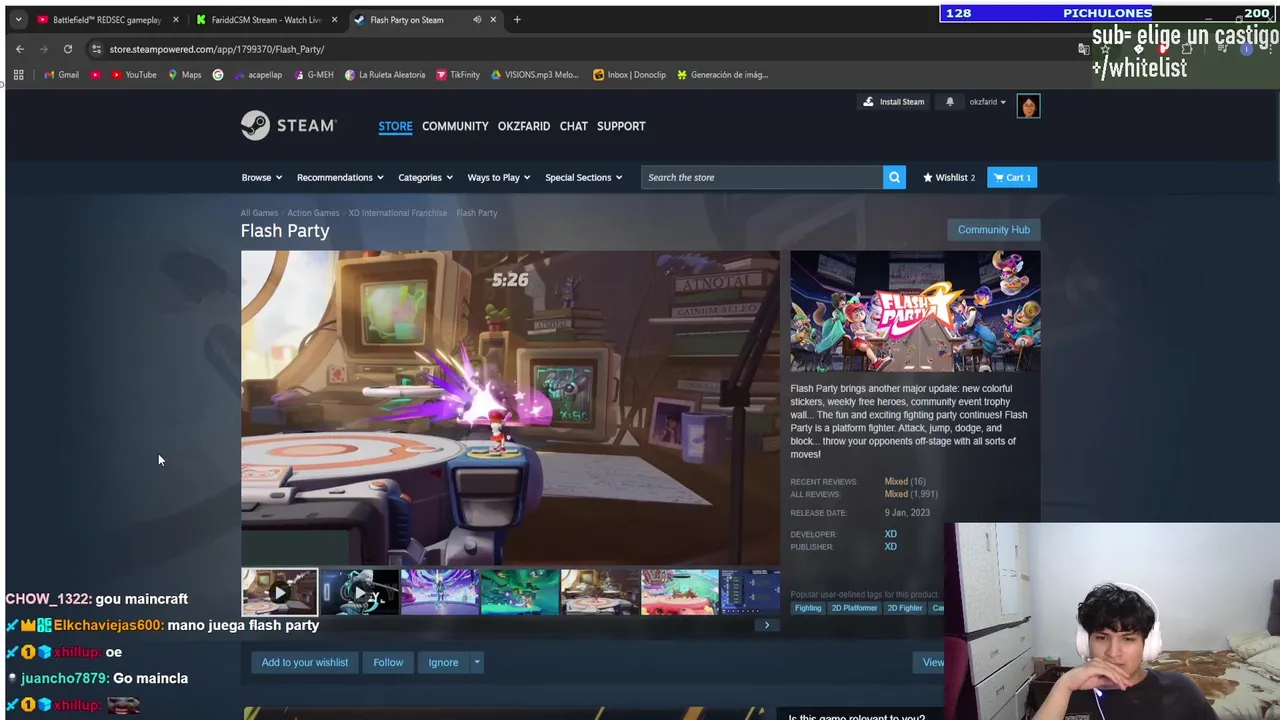Screen dimensions: 1280x720
Task: Open OKZFARID profile menu
Action: tap(524, 126)
